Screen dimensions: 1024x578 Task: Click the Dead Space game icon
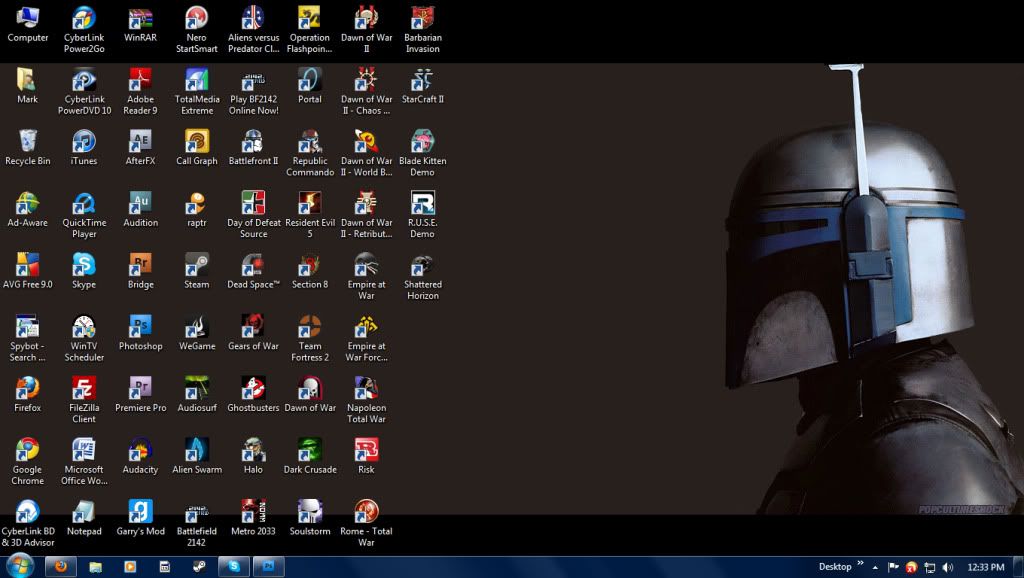tap(253, 271)
